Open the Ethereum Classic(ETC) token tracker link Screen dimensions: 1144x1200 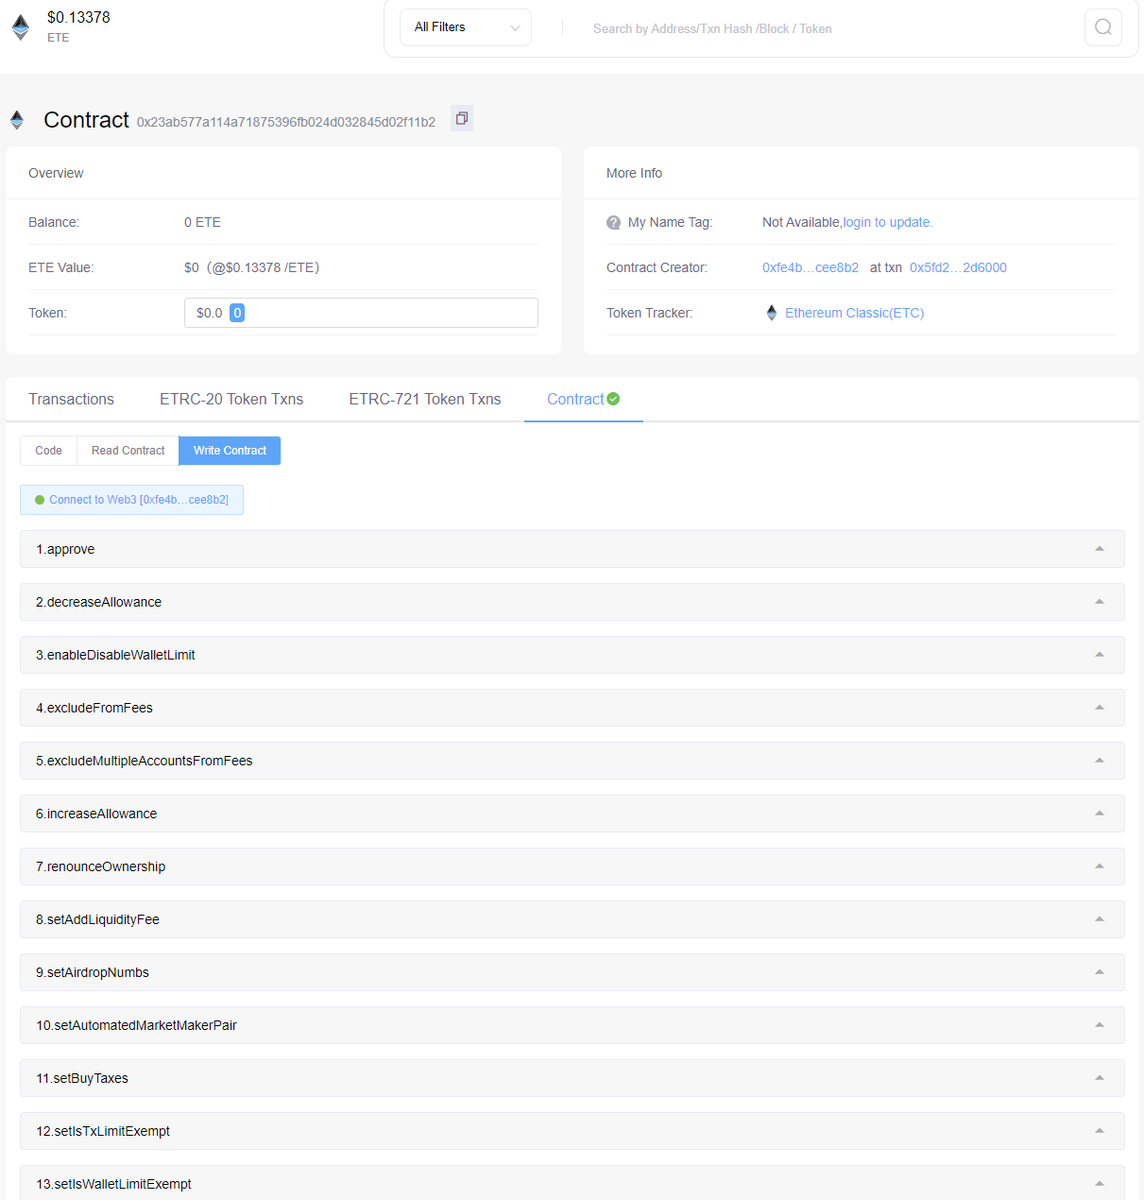pos(854,313)
